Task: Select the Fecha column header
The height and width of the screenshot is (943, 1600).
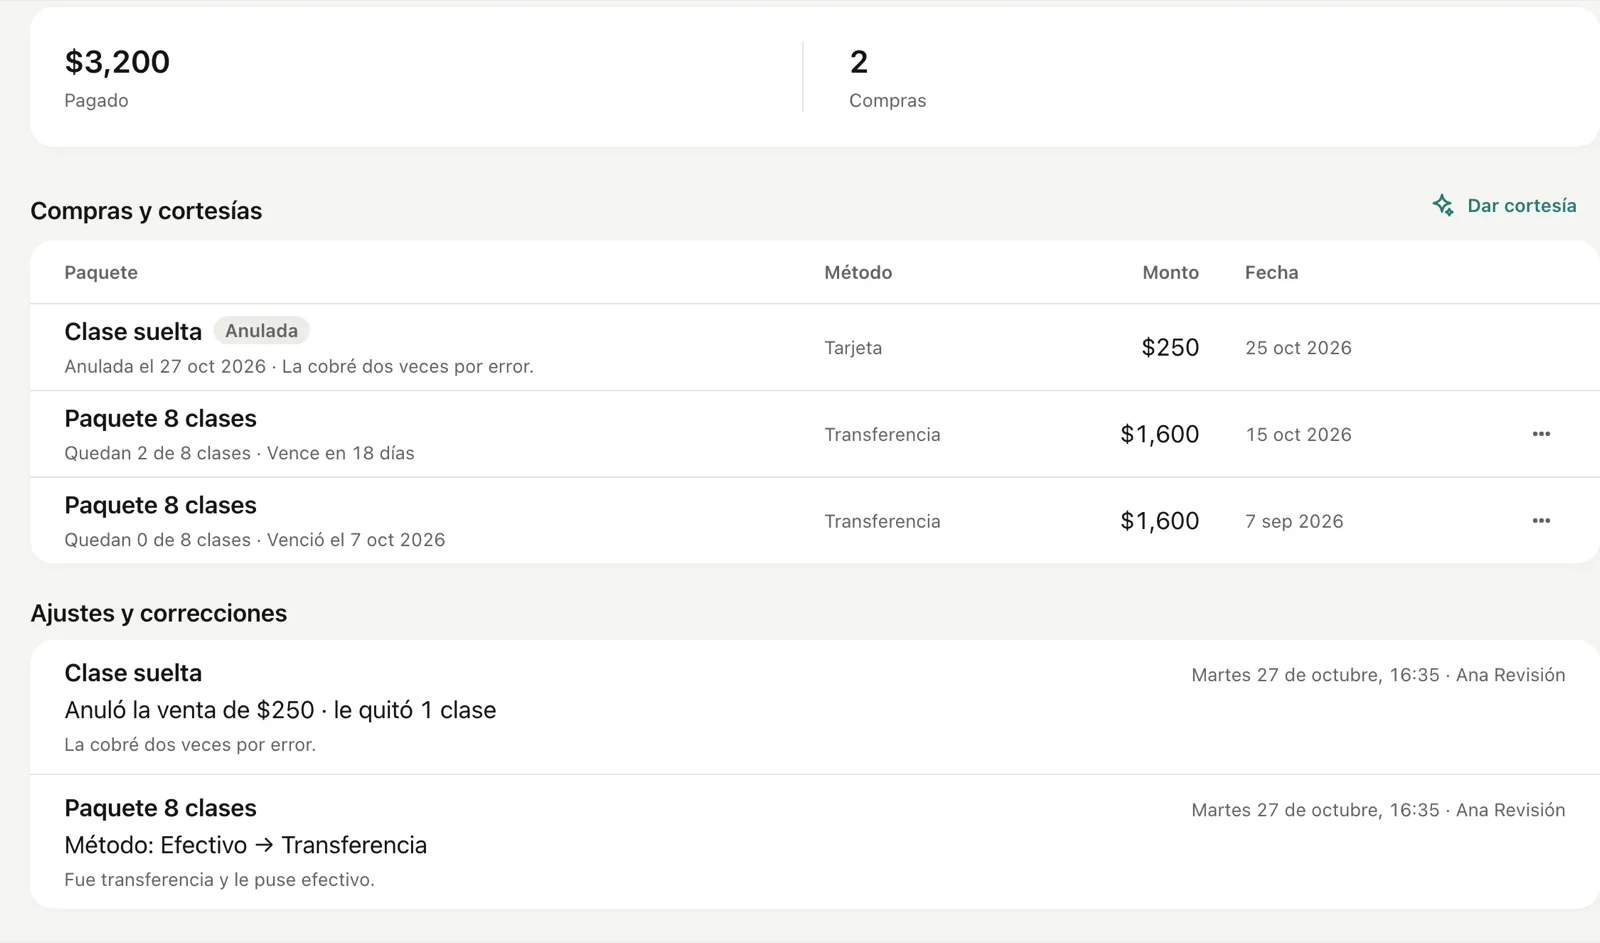Action: coord(1271,272)
